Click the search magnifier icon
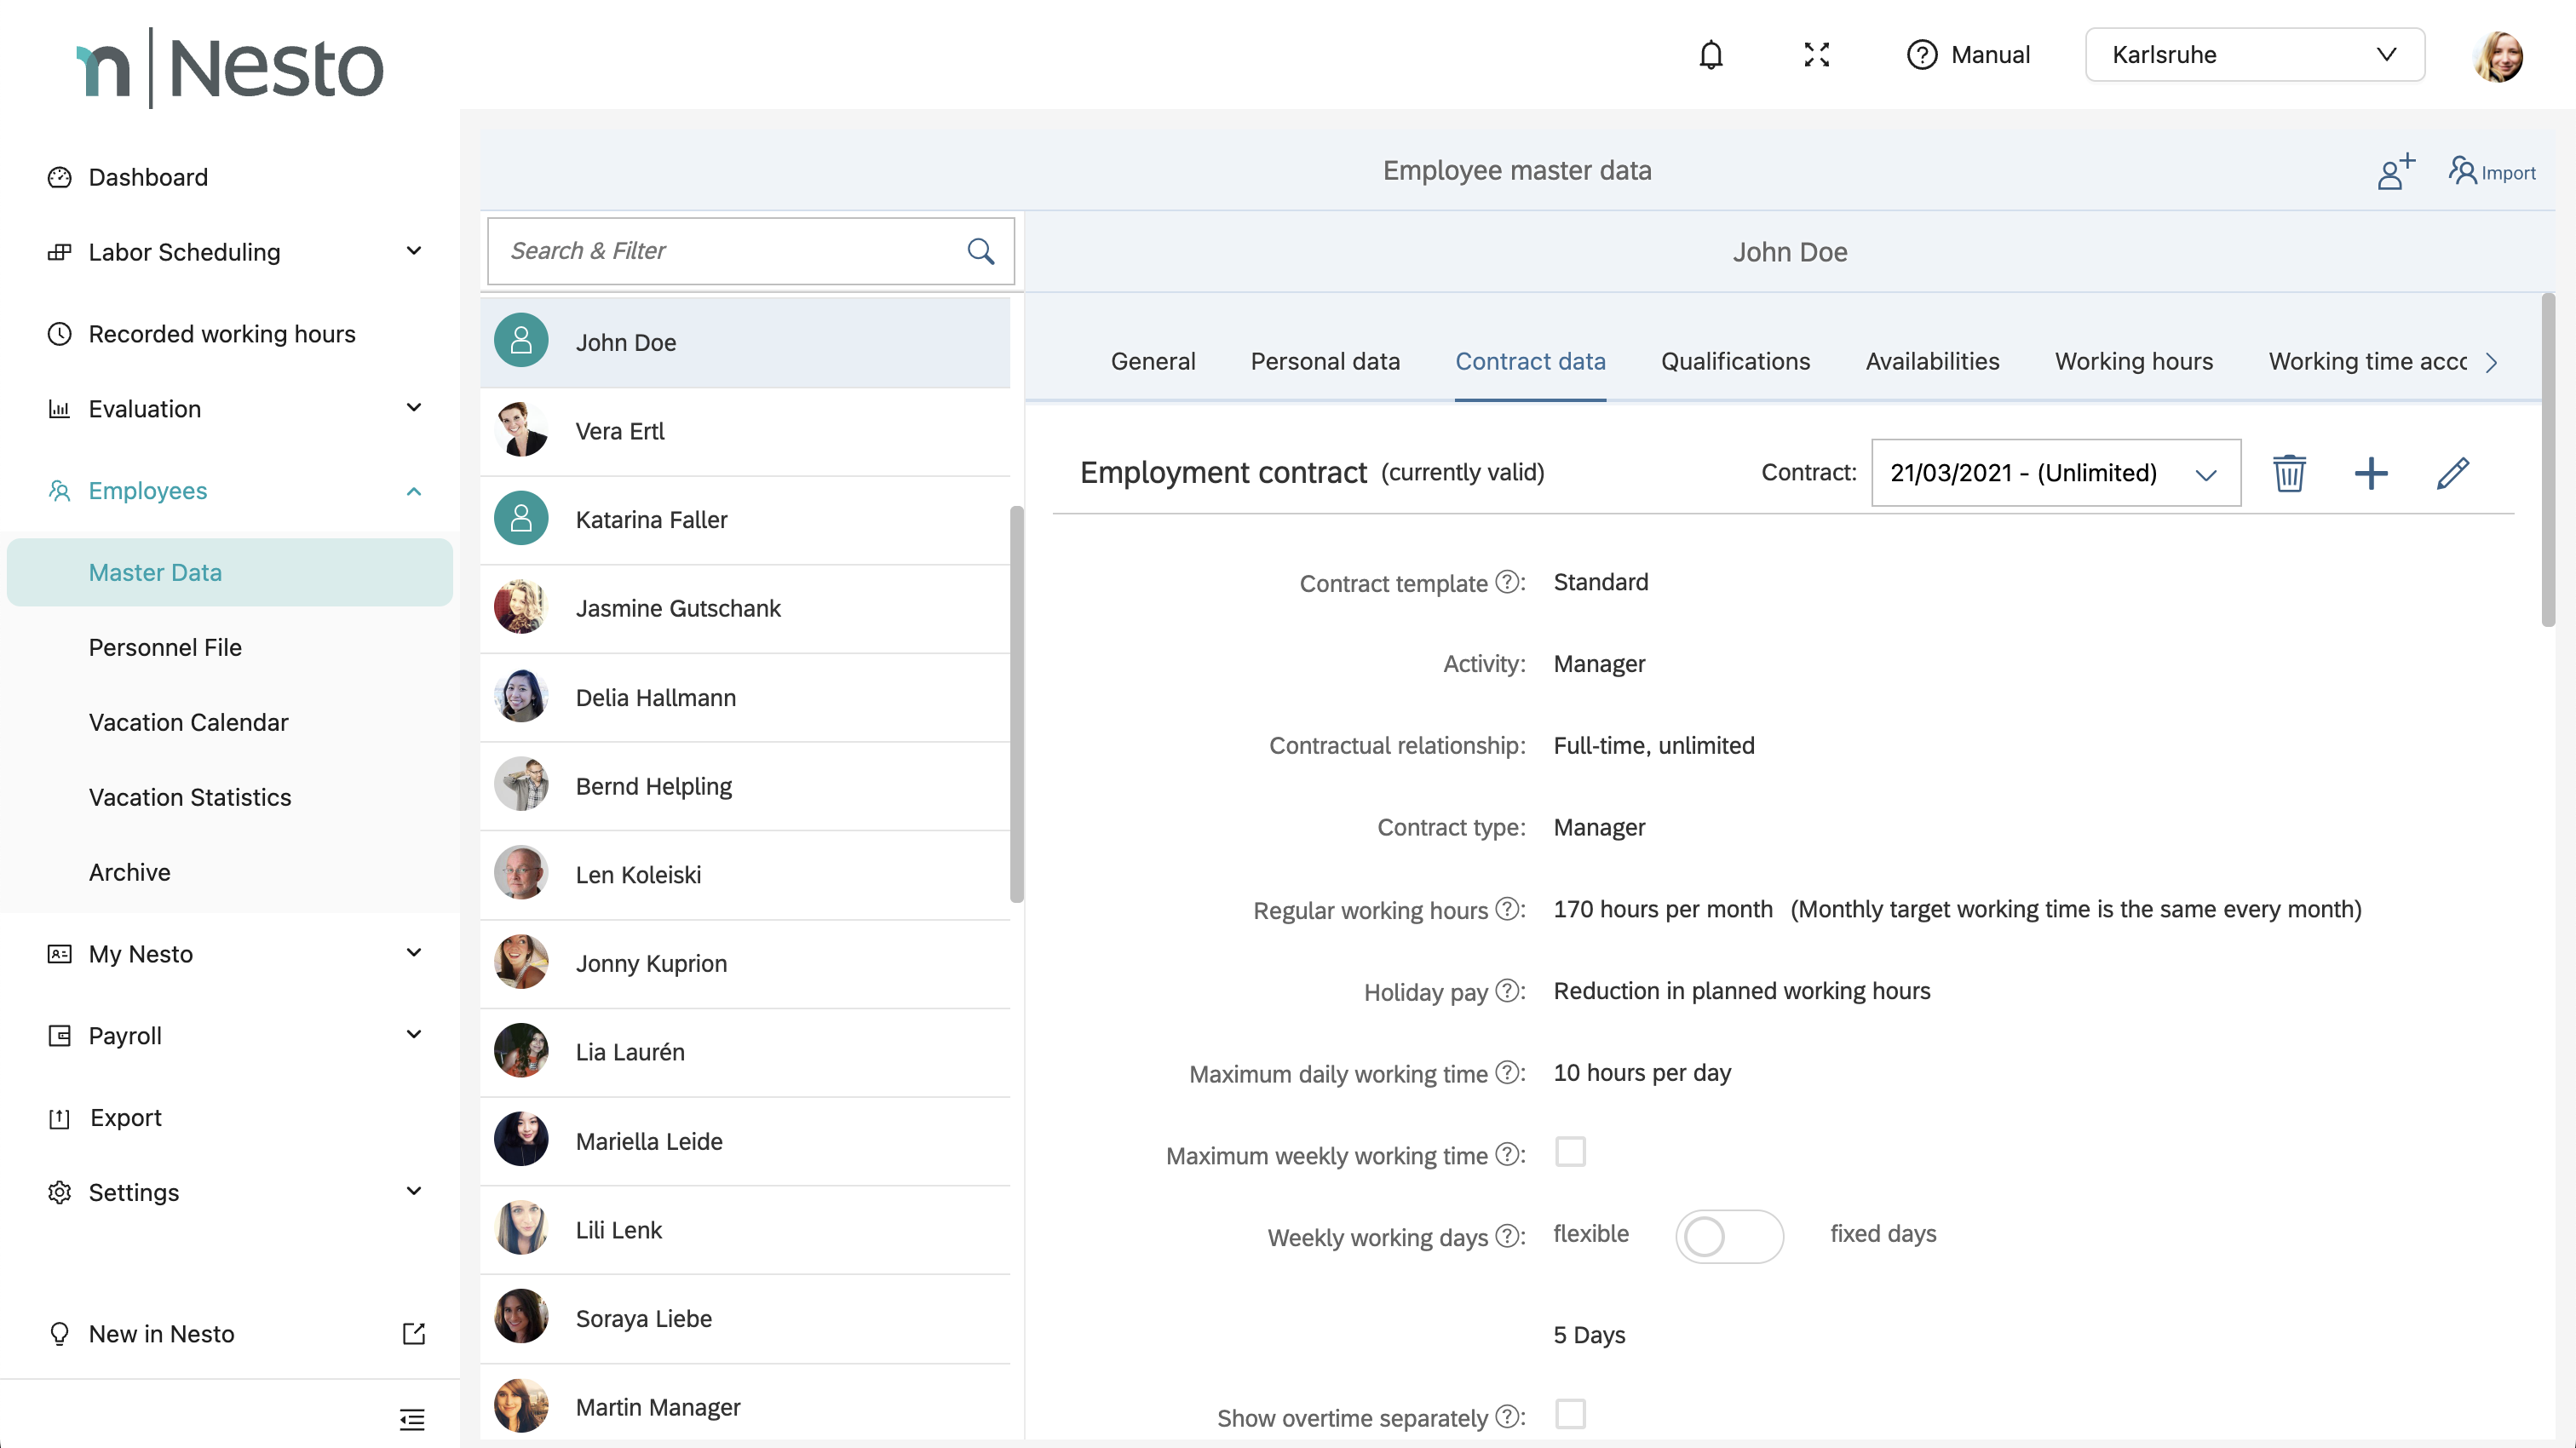Screen dimensions: 2576x1448 (981, 251)
